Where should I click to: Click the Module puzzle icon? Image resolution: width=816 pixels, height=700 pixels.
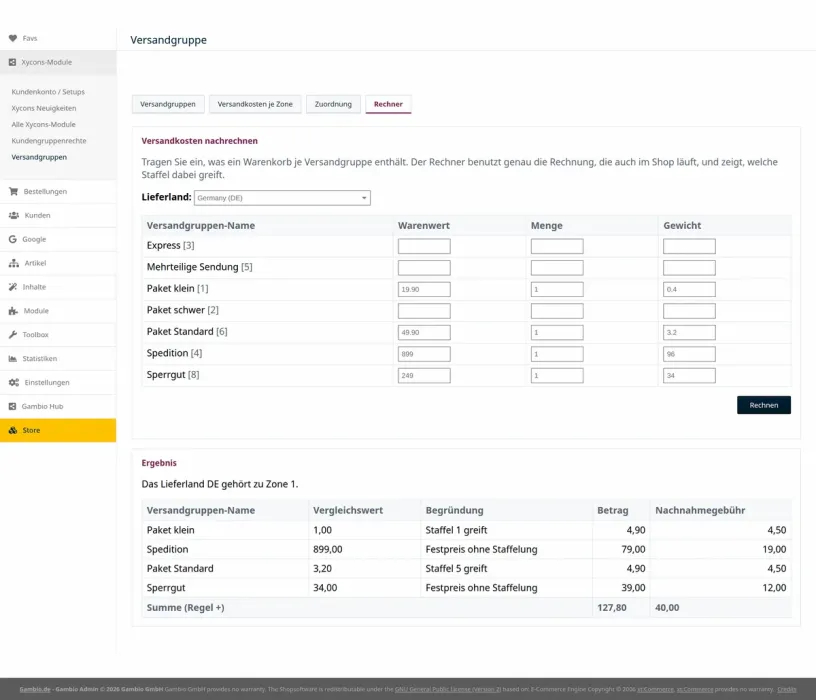pyautogui.click(x=14, y=311)
